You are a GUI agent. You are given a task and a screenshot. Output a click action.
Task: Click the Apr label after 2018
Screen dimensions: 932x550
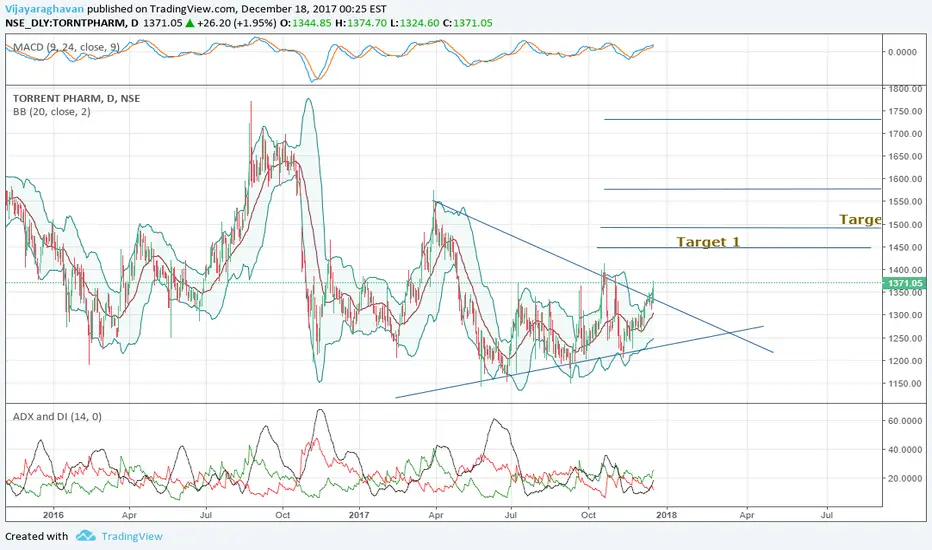[747, 515]
